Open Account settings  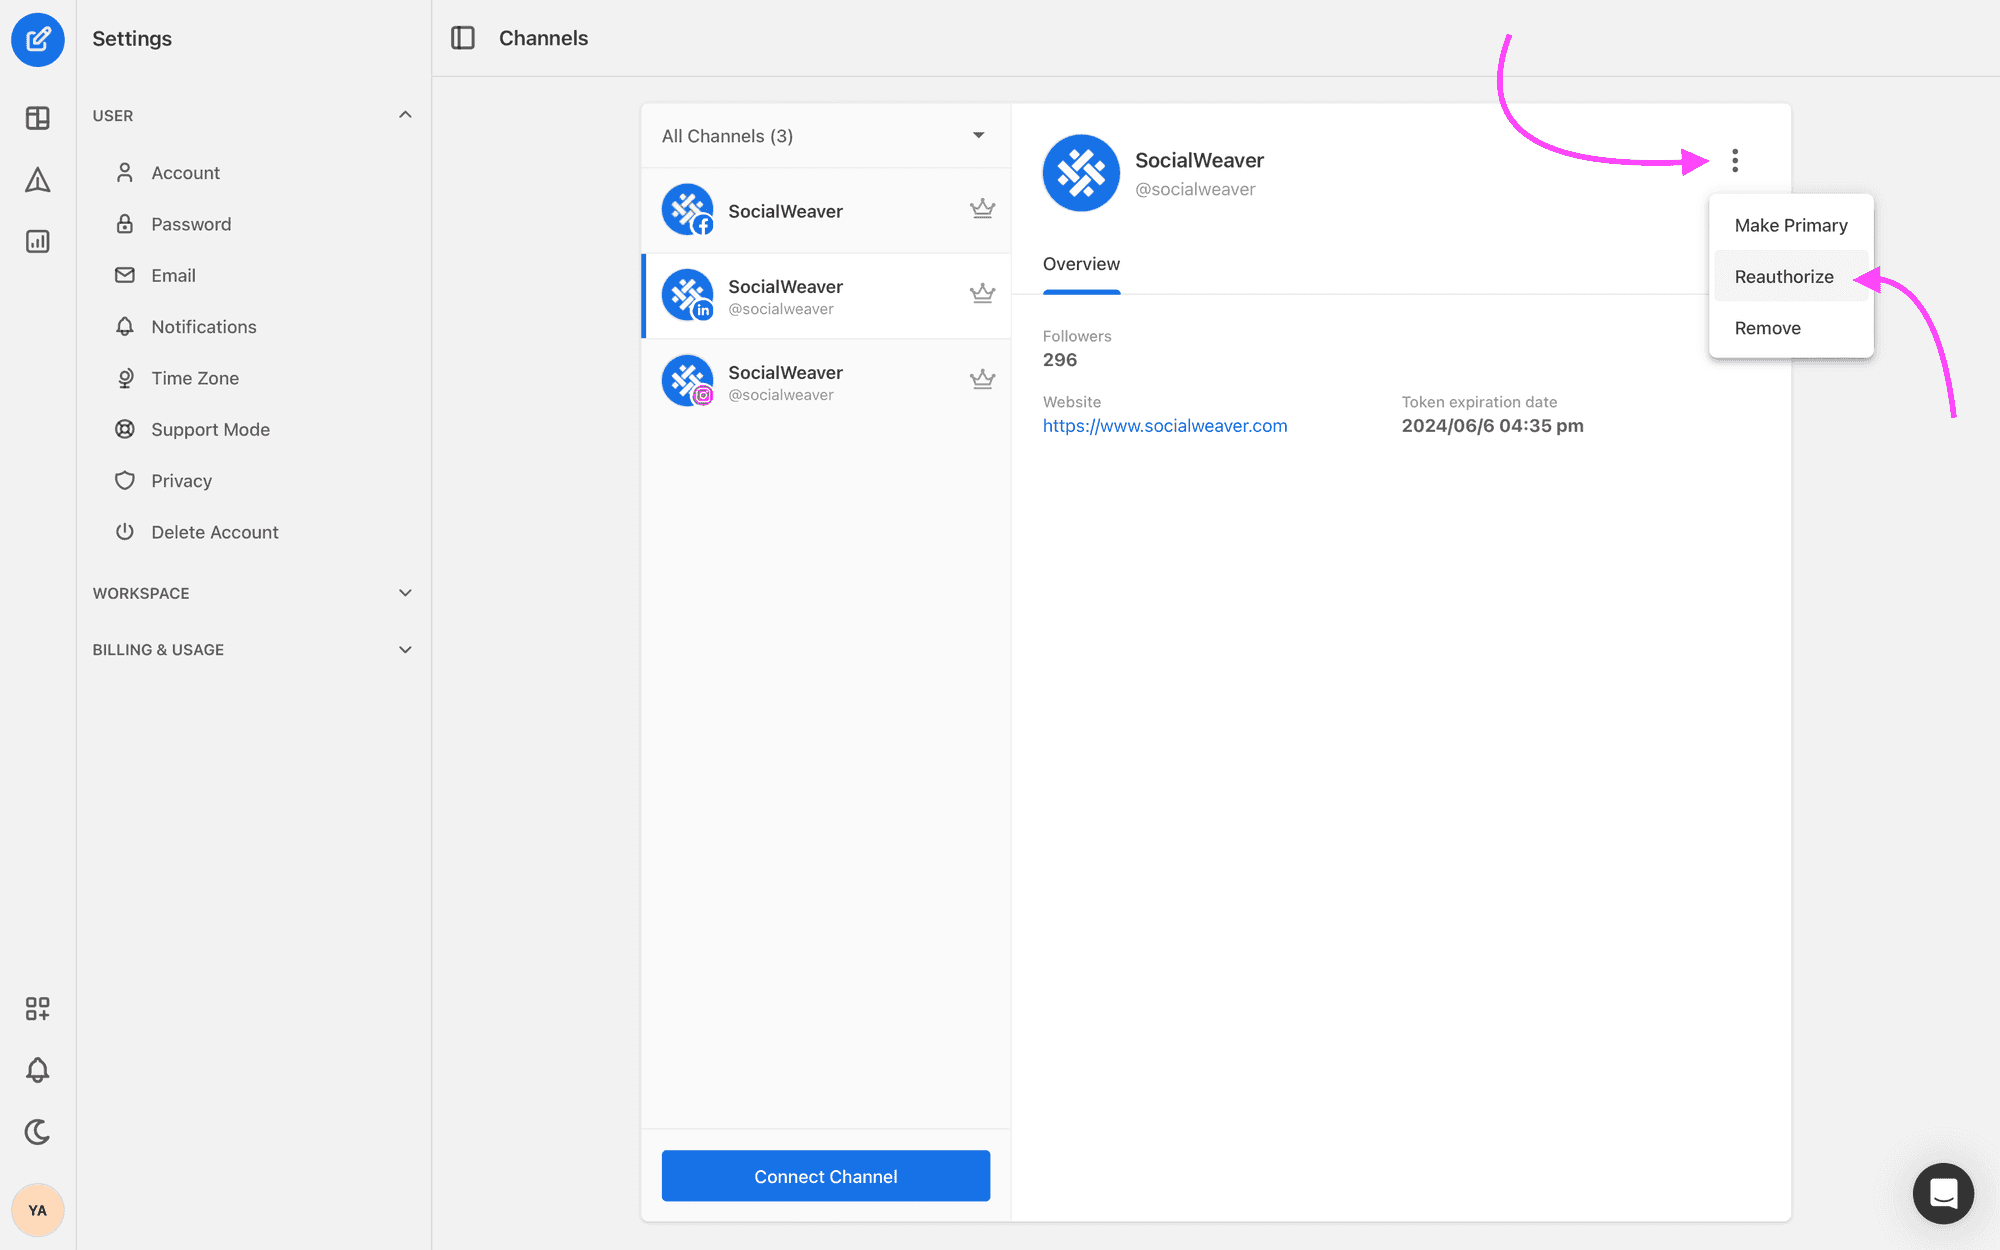pyautogui.click(x=185, y=173)
